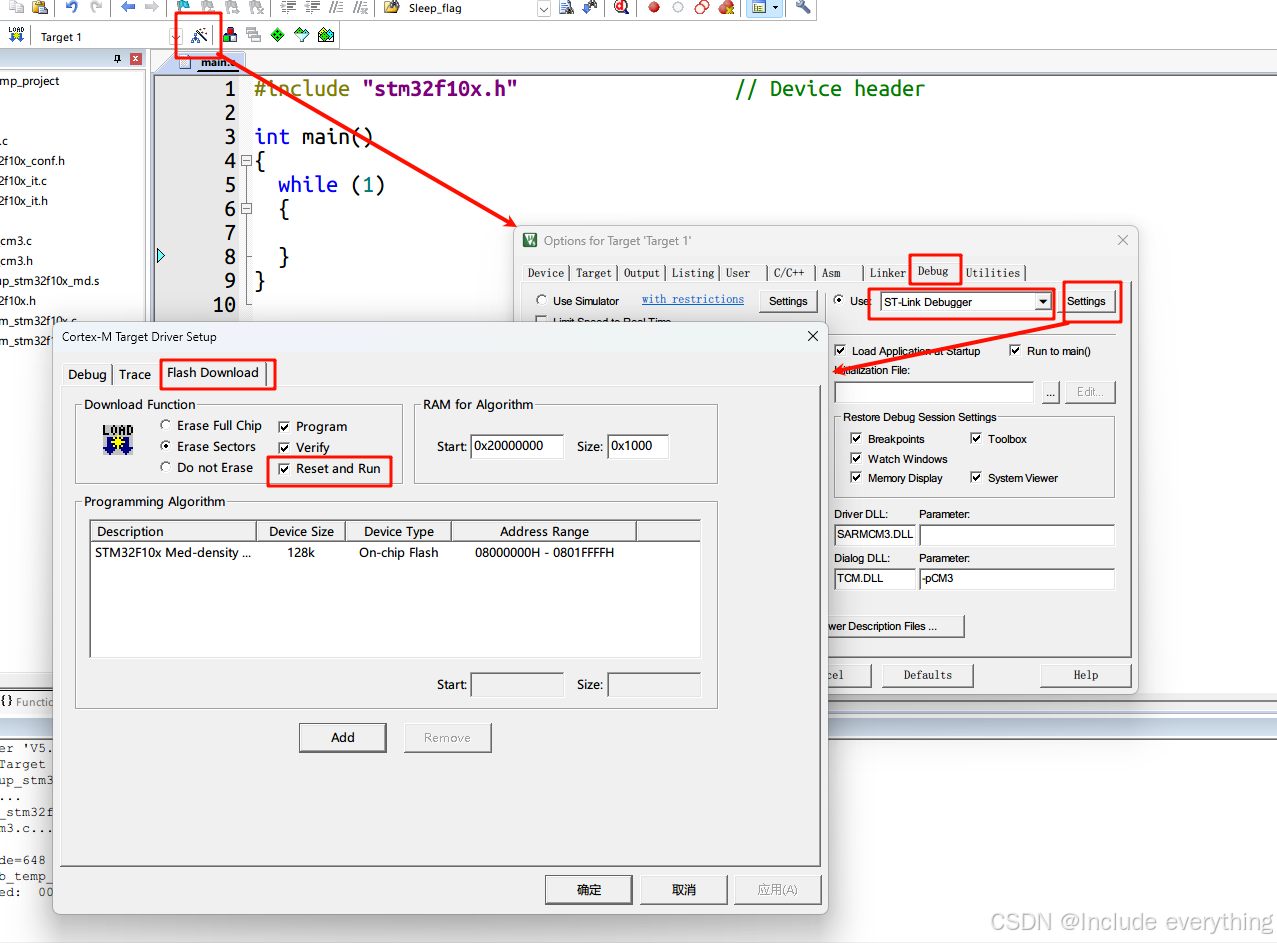Click the multi-project batch icon
This screenshot has width=1277, height=943.
[253, 35]
